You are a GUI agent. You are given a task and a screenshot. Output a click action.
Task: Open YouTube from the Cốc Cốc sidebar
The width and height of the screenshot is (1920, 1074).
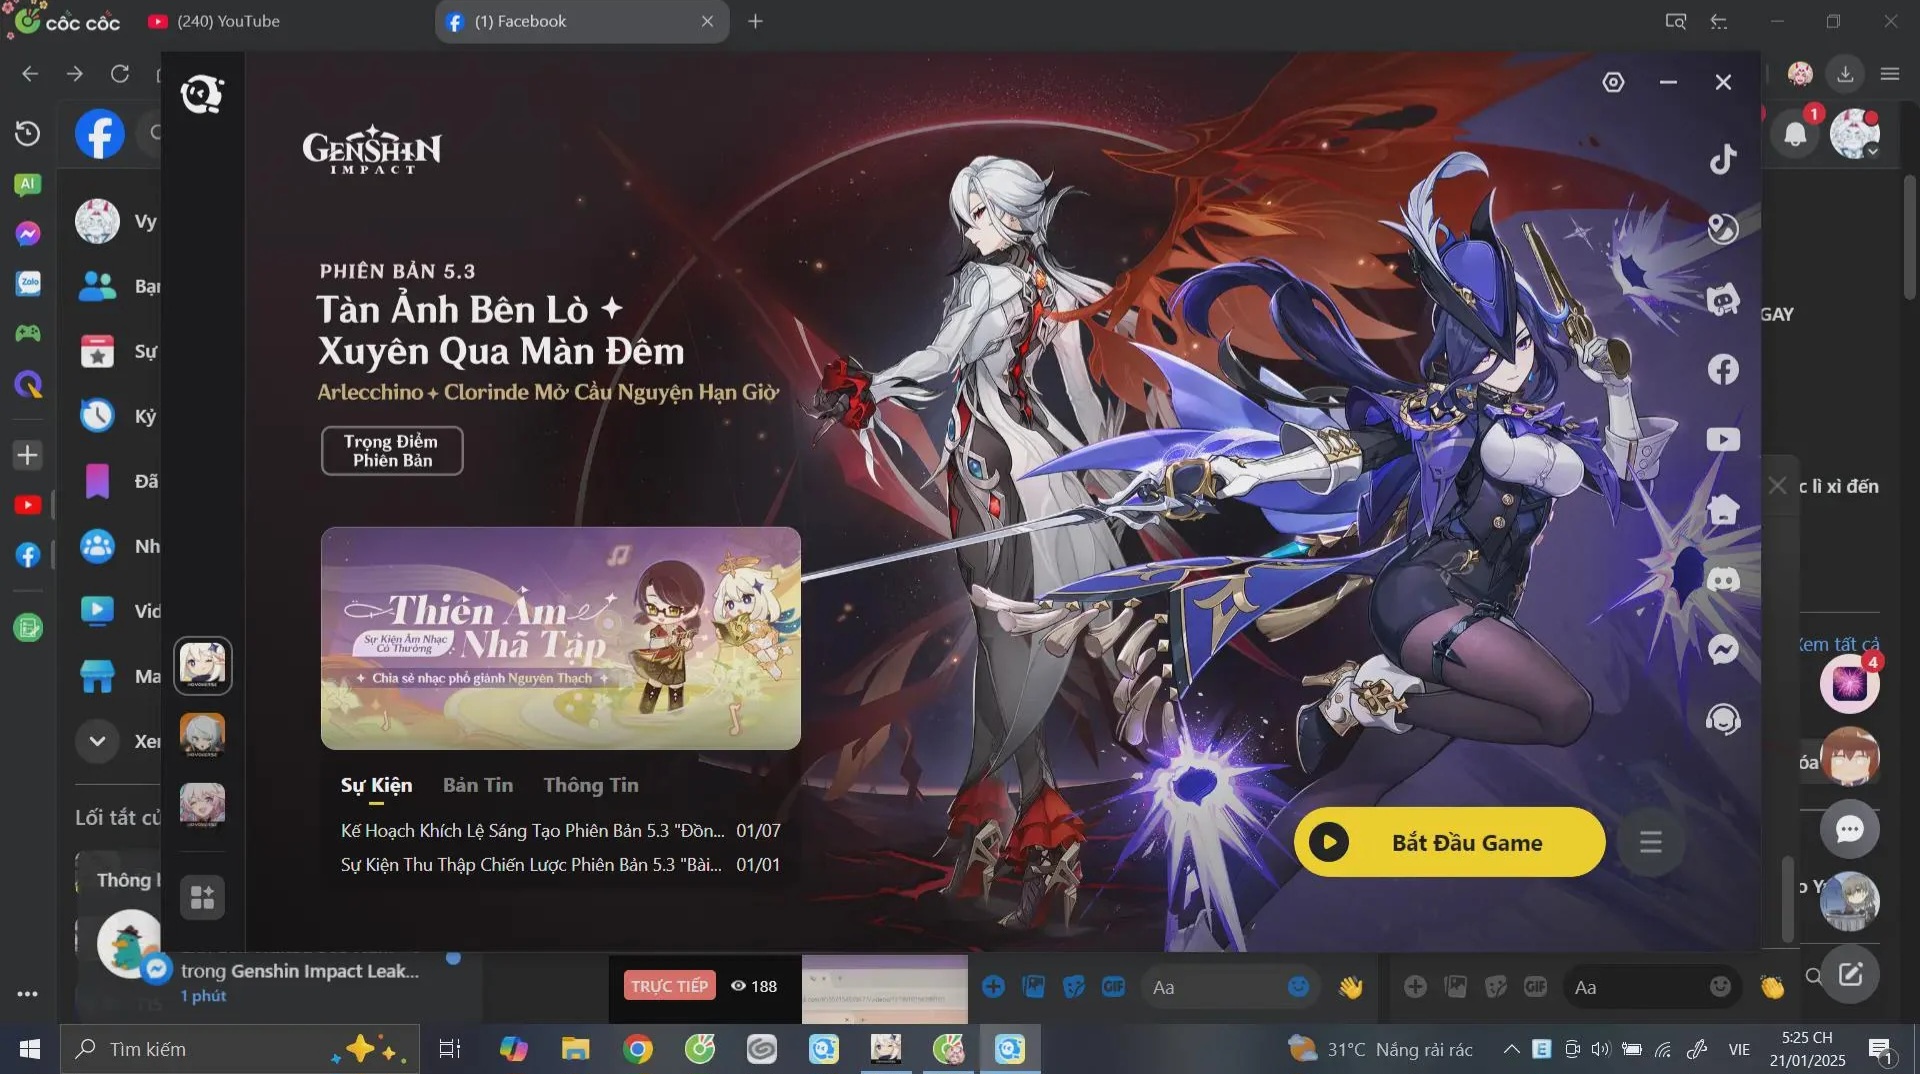click(28, 505)
